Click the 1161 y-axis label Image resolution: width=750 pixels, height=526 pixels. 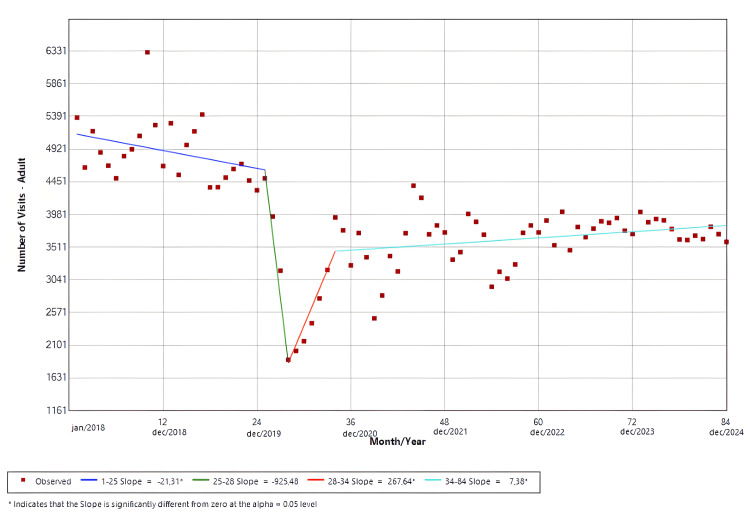tap(55, 410)
